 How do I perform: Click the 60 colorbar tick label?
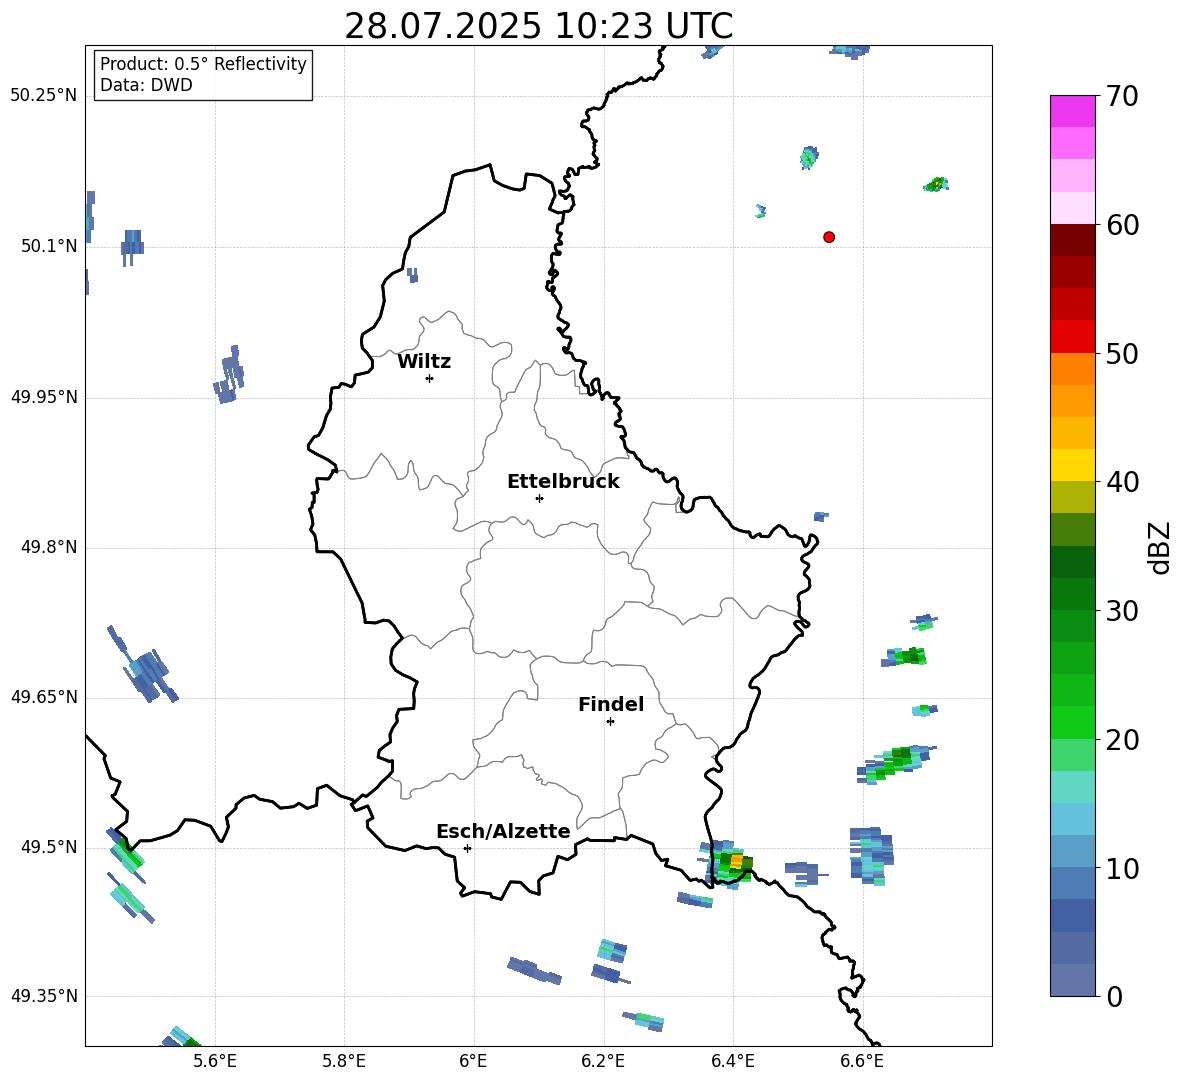(1122, 225)
